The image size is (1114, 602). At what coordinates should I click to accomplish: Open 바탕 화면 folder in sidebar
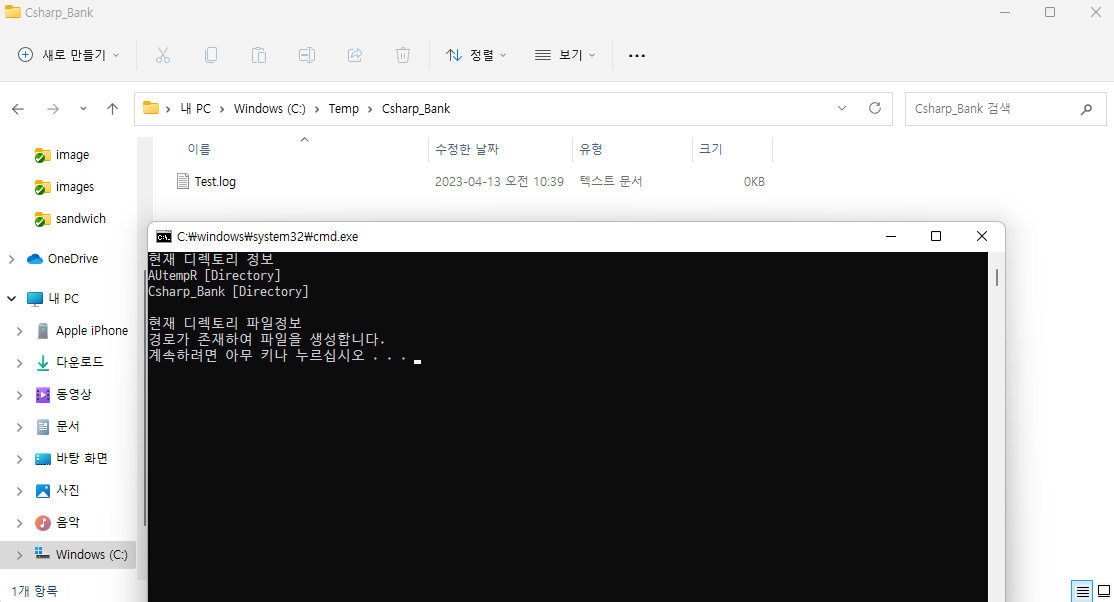click(82, 458)
